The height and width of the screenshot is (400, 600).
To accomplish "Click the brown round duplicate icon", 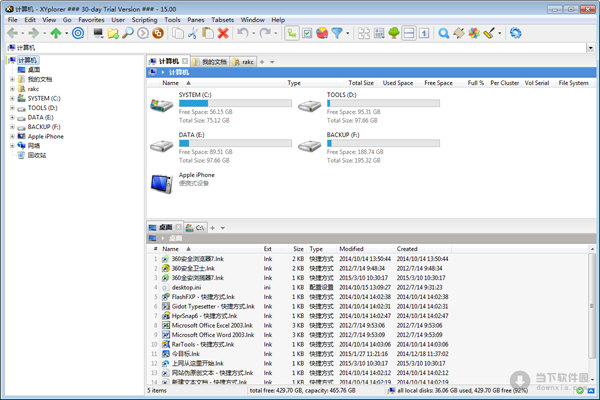I will pos(158,33).
